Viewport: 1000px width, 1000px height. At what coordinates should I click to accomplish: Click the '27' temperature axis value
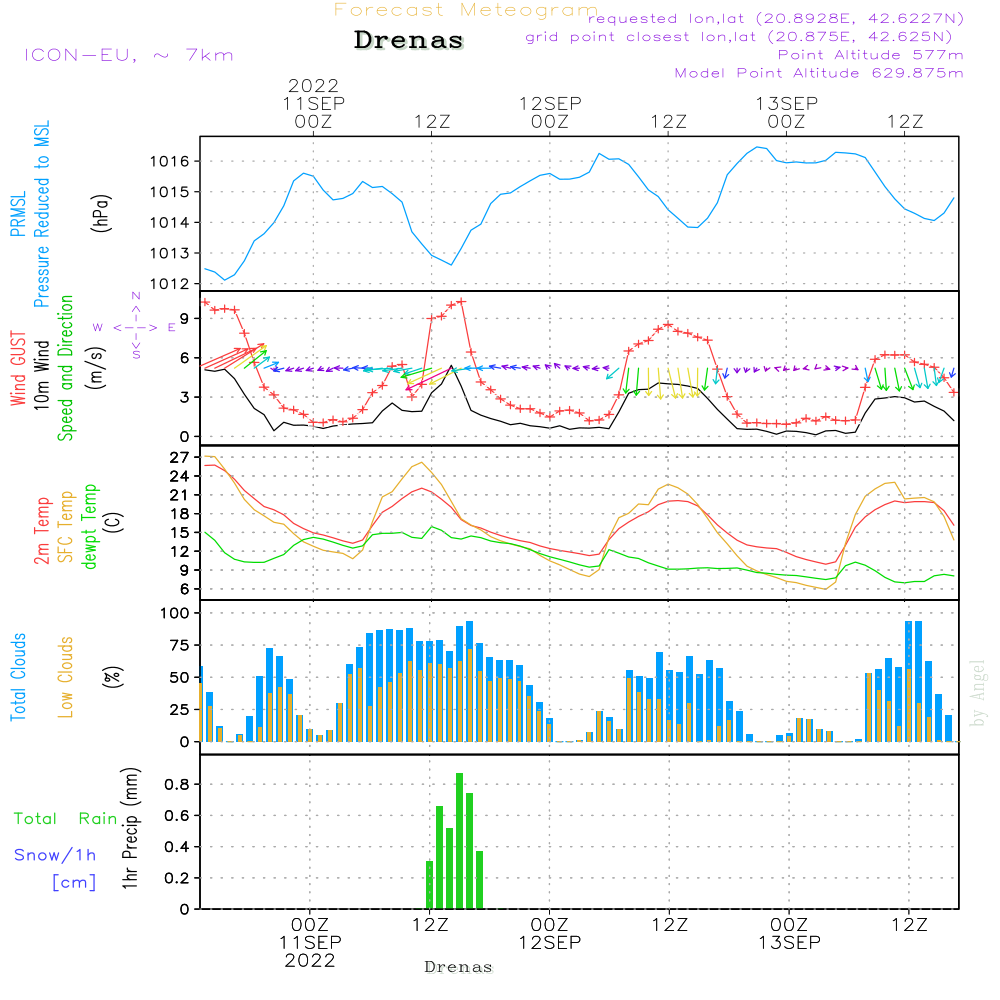click(180, 457)
